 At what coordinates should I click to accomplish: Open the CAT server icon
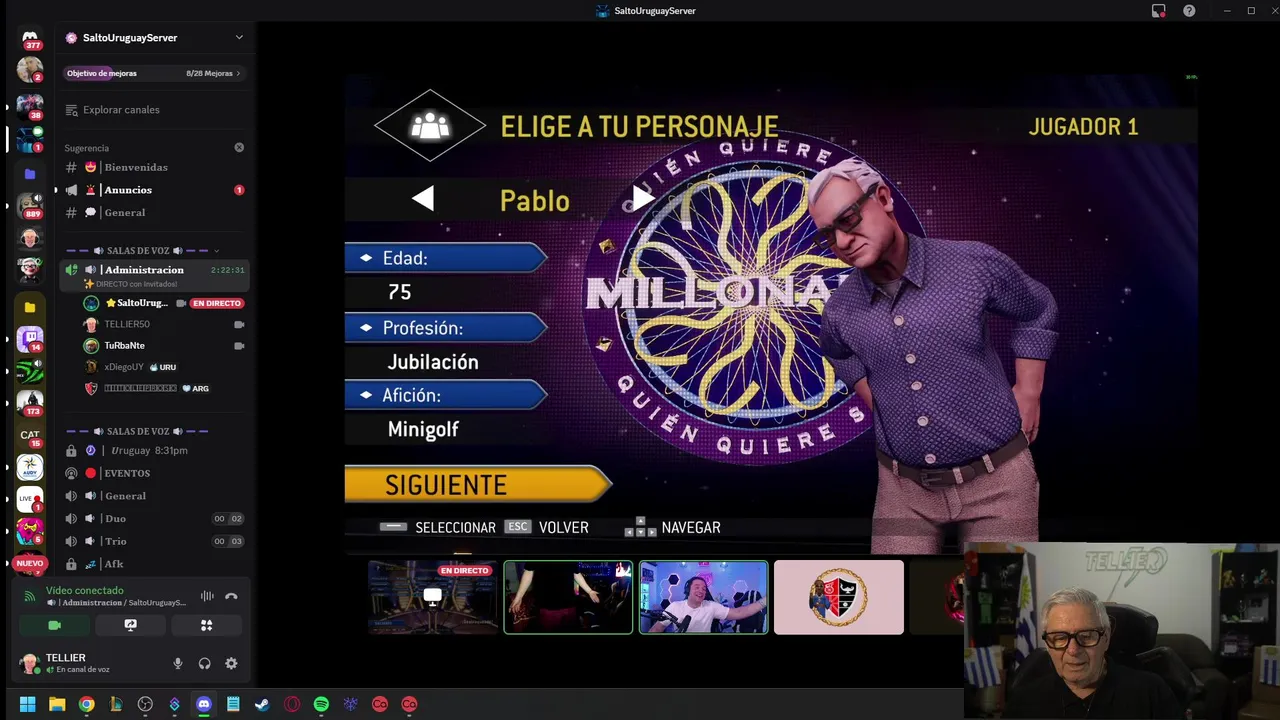pos(30,435)
